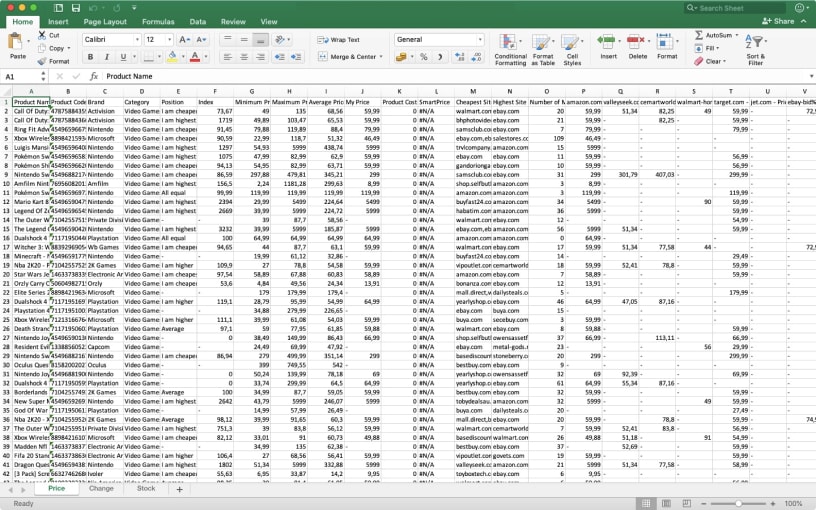Viewport: 816px width, 510px height.
Task: Click the Share button
Action: 780,21
